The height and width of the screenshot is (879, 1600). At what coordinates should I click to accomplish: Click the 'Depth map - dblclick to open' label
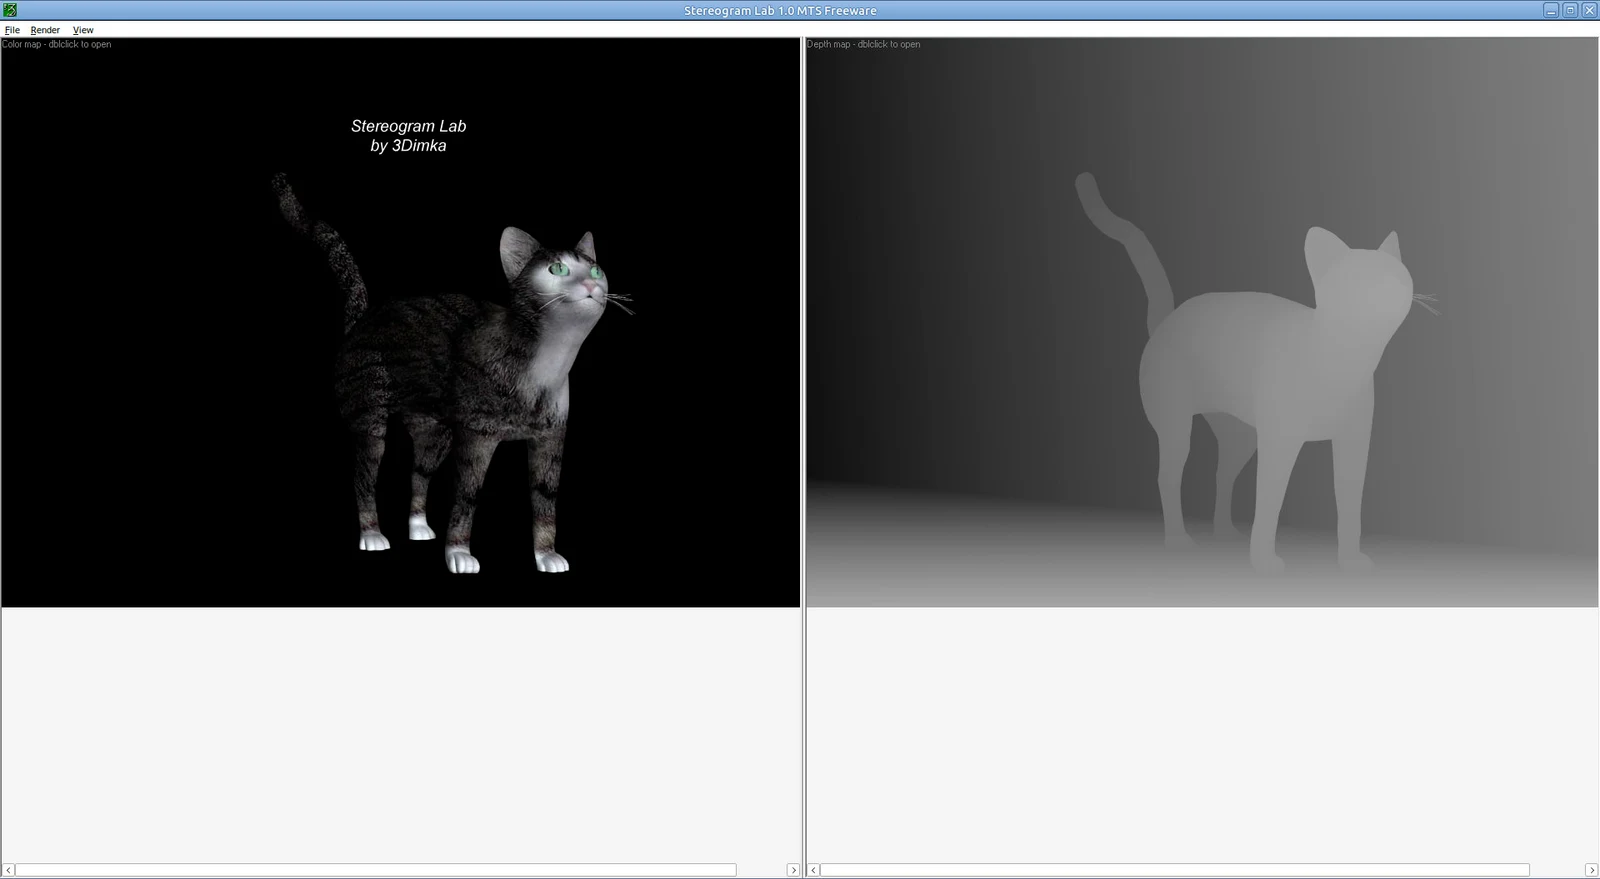(864, 44)
